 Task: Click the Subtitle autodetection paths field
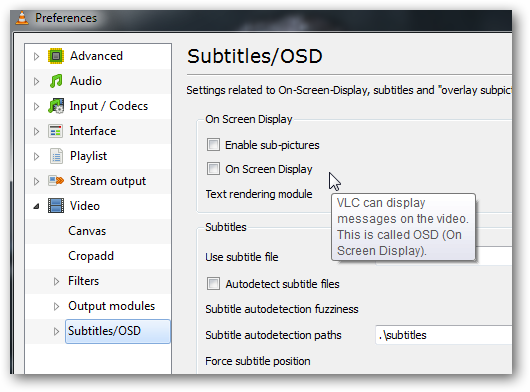point(443,335)
